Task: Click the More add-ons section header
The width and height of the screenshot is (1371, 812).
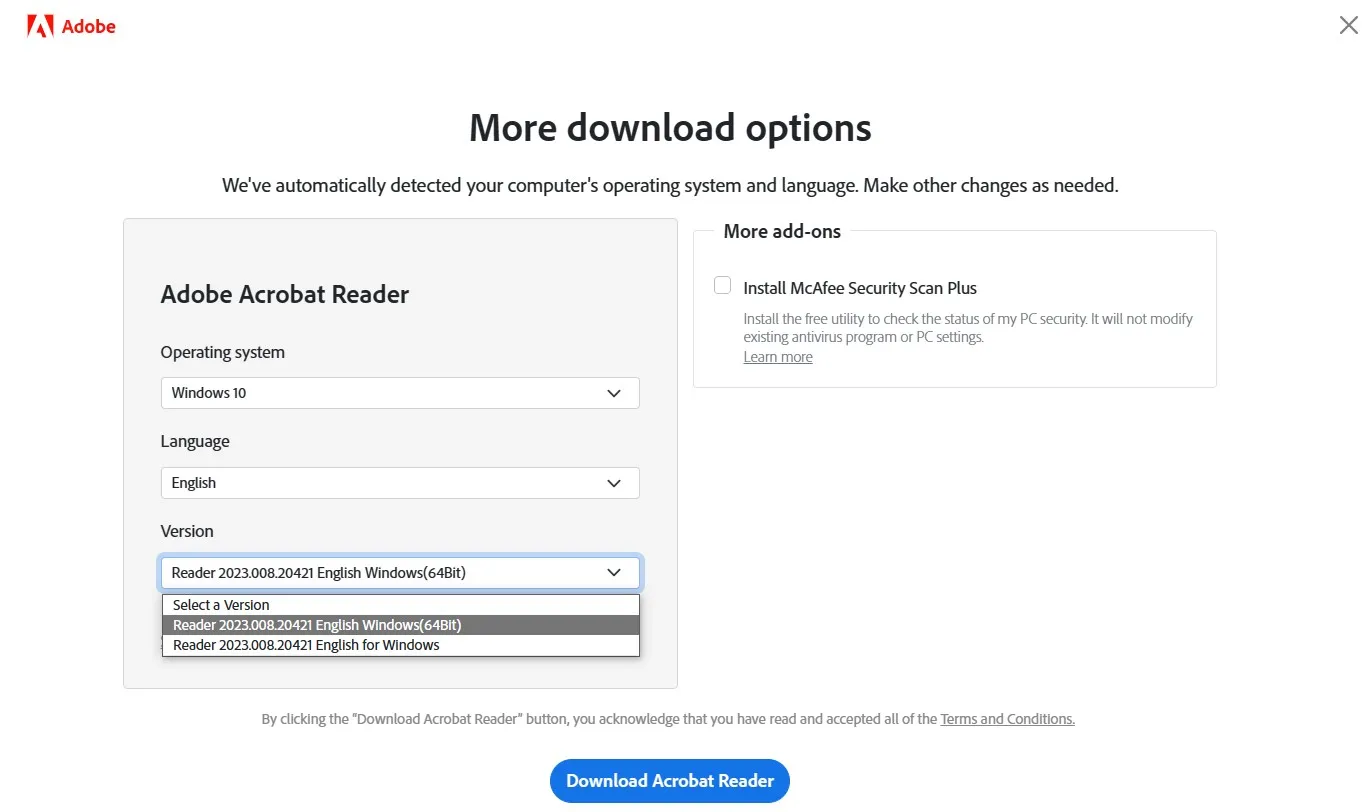Action: [780, 231]
